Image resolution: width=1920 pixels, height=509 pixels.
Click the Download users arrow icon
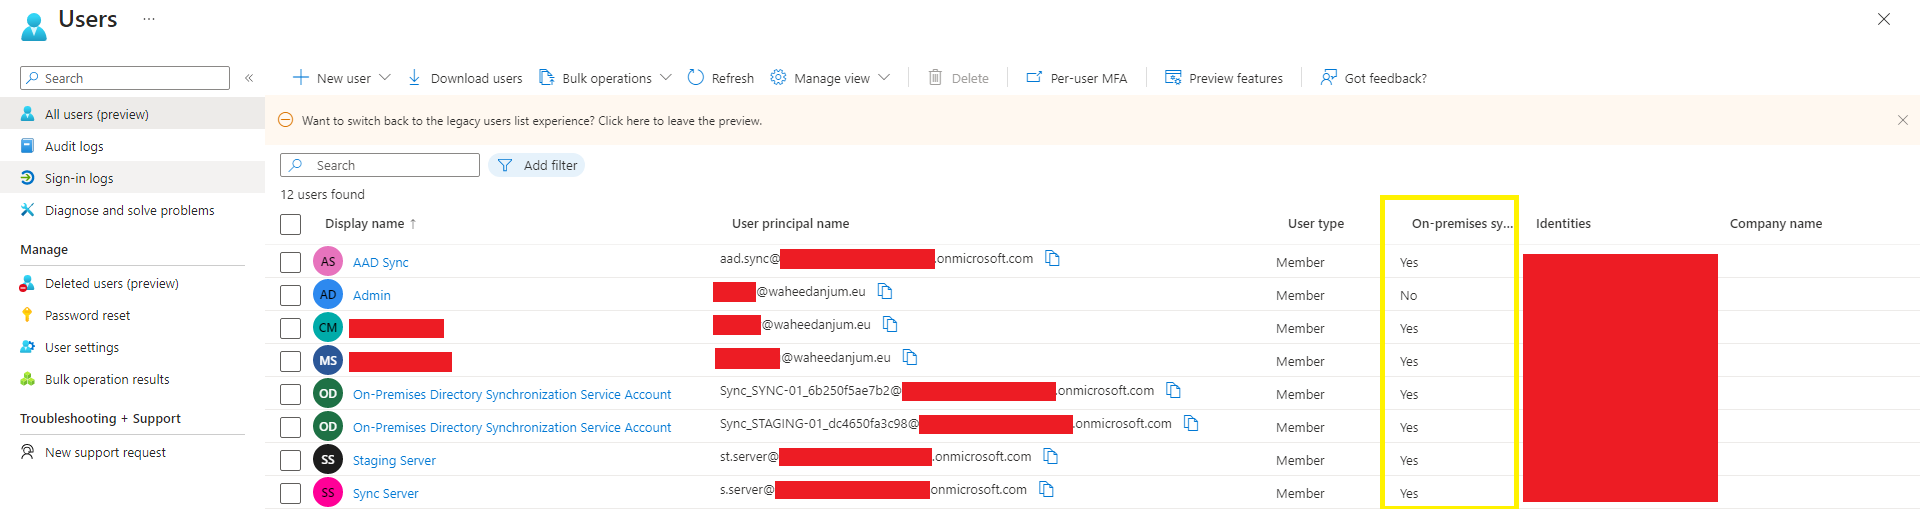(414, 77)
